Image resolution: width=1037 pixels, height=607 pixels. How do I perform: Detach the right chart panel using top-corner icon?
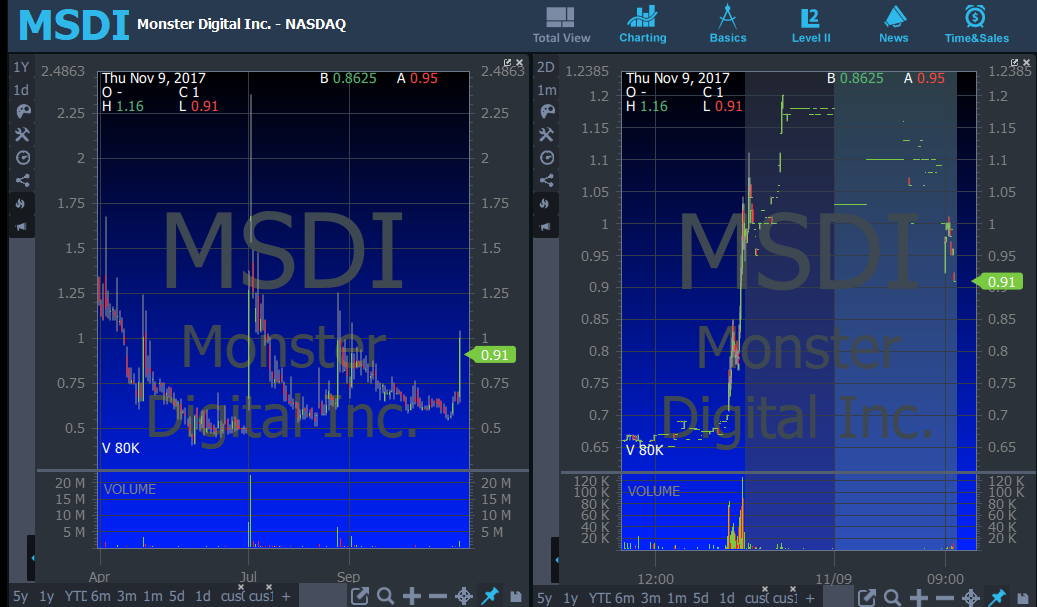pos(1015,63)
